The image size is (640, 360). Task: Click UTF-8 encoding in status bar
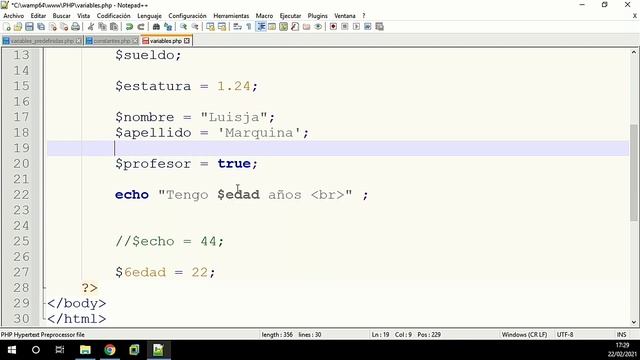(565, 335)
